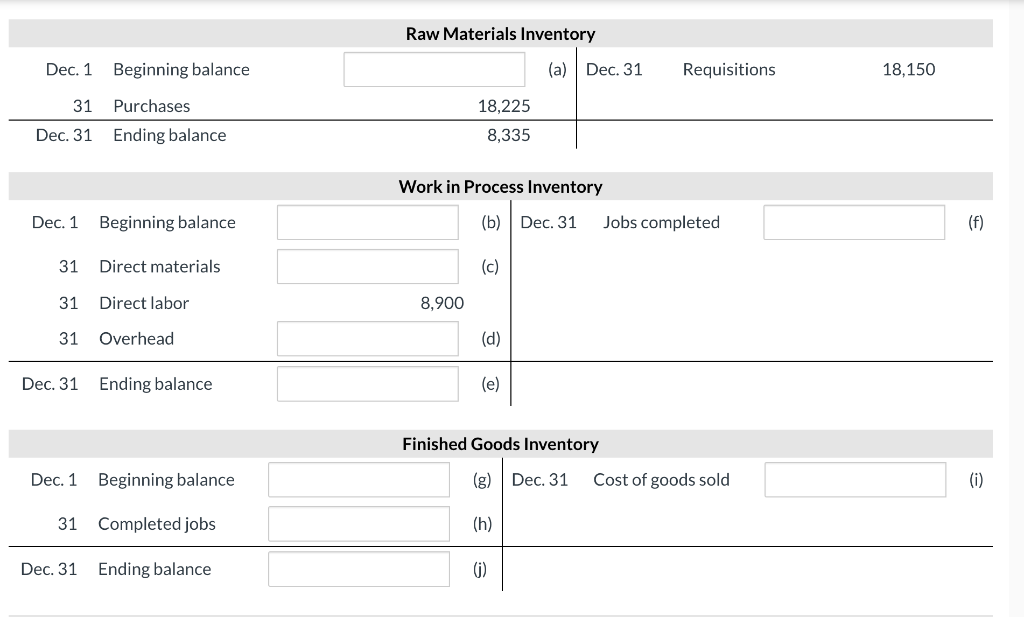Select Work in Process ending balance field (e)
This screenshot has height=617, width=1024.
coord(367,384)
